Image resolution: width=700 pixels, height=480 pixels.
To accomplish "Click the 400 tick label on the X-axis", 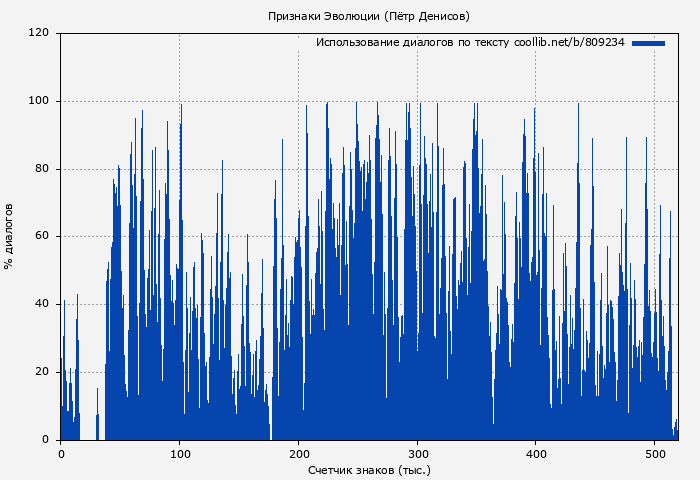I will click(536, 453).
